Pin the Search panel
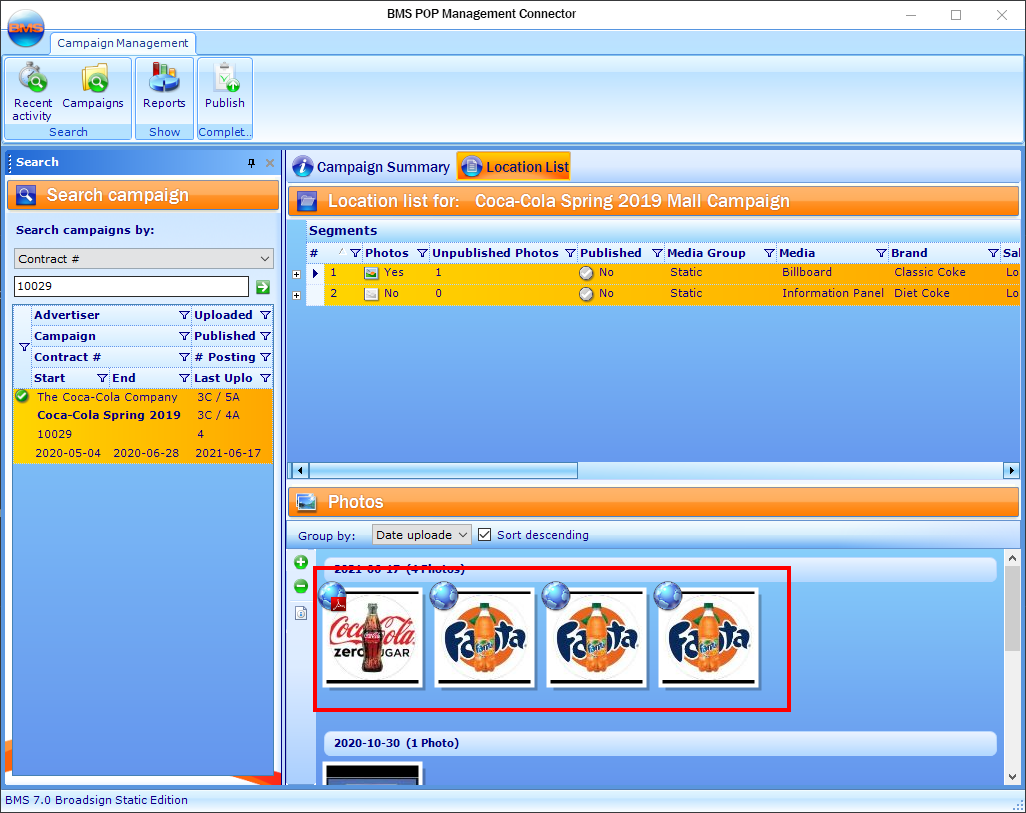Viewport: 1026px width, 813px height. 251,163
